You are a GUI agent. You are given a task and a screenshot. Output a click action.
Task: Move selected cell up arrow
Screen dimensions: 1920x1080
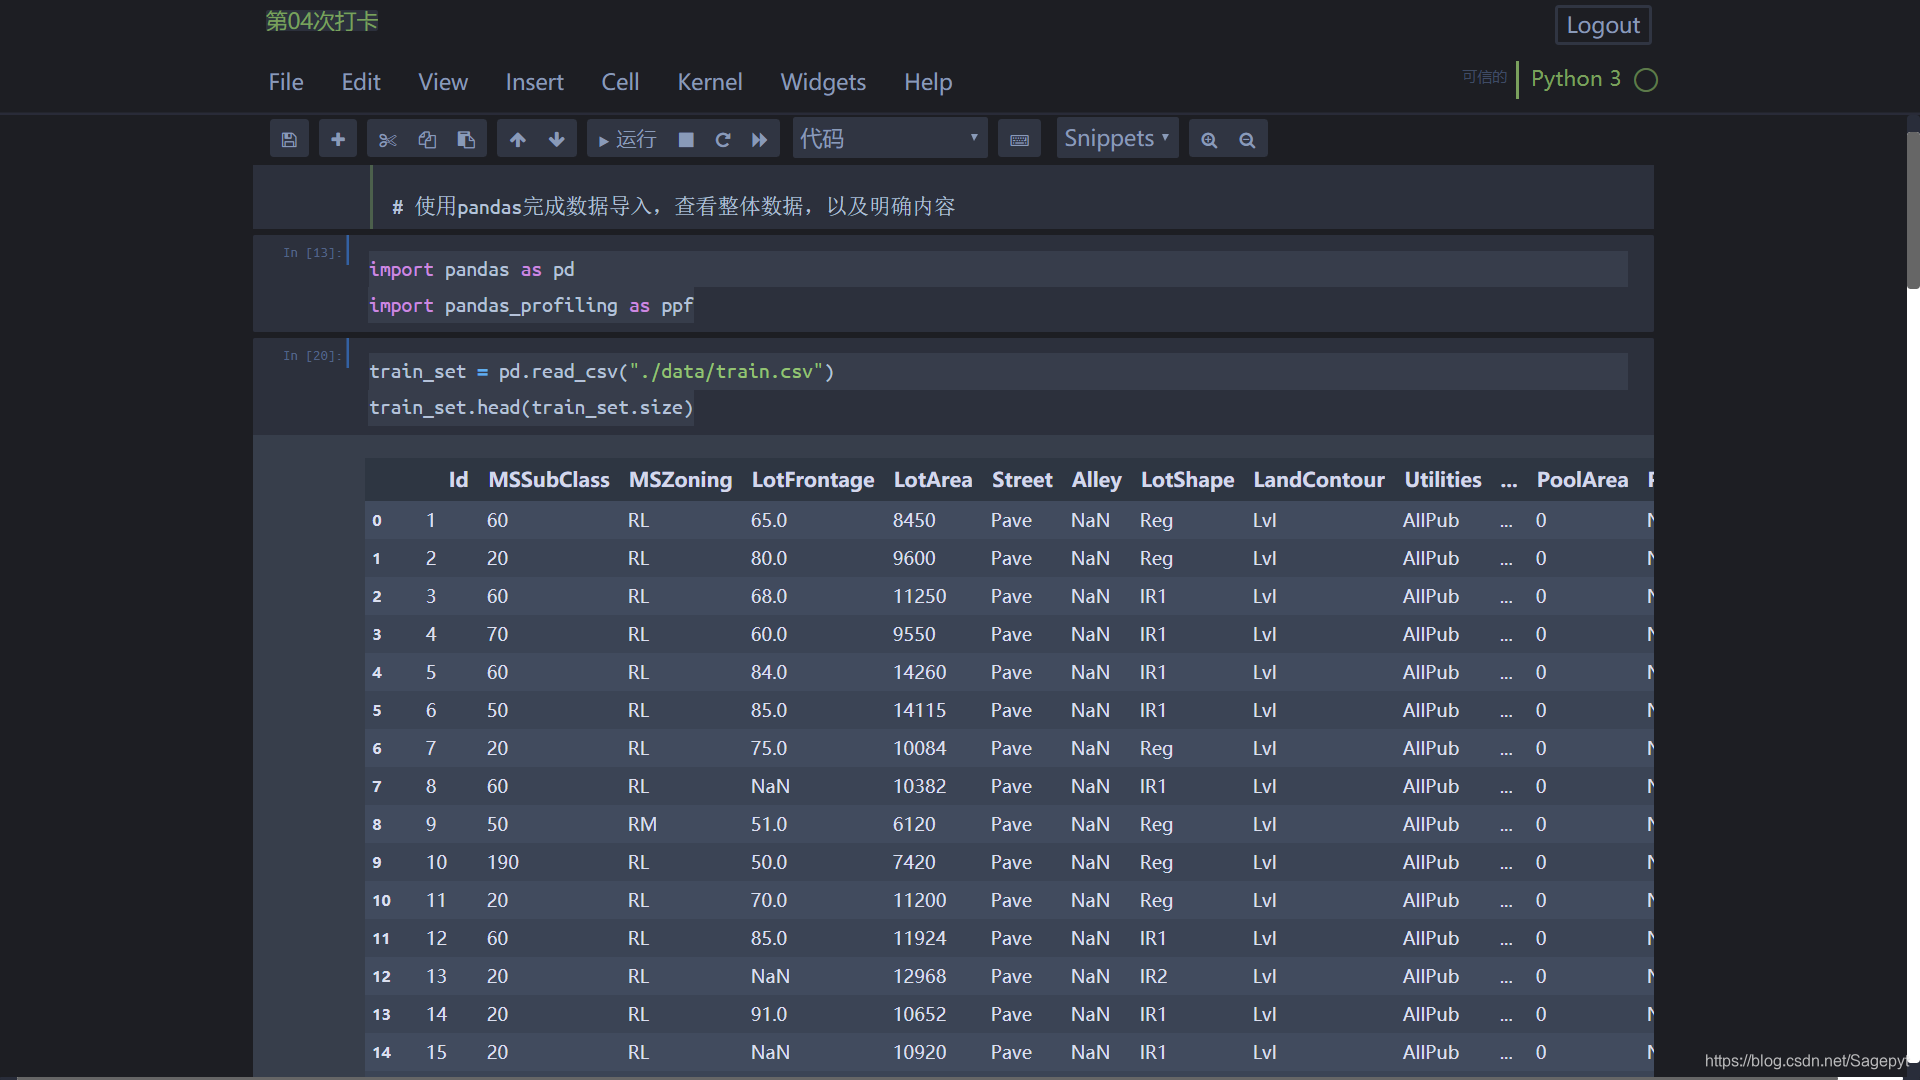[x=517, y=139]
